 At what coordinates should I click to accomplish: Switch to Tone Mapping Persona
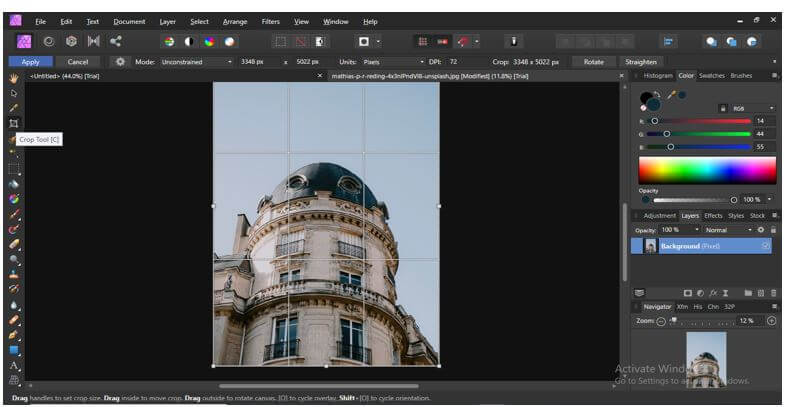coord(94,41)
